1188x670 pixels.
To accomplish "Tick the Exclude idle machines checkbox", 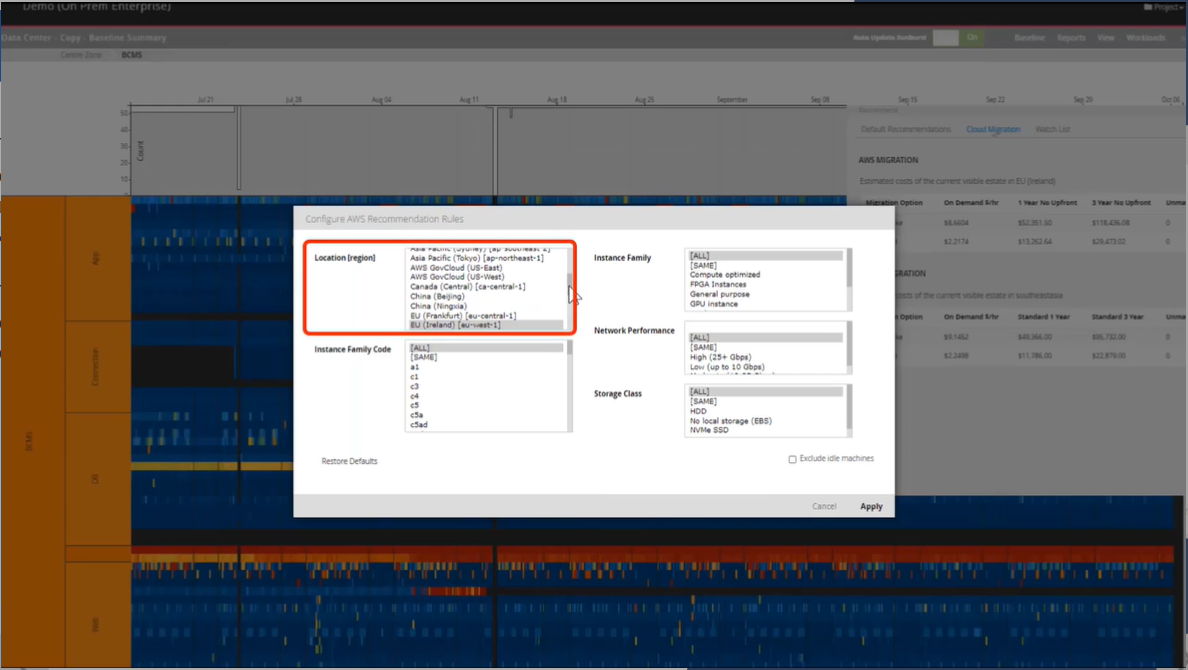I will pyautogui.click(x=793, y=459).
